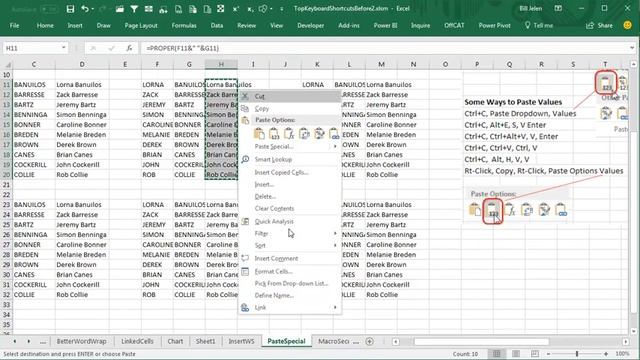This screenshot has width=640, height=360.
Task: Click the subscript x icon
Action: pyautogui.click(x=250, y=9)
